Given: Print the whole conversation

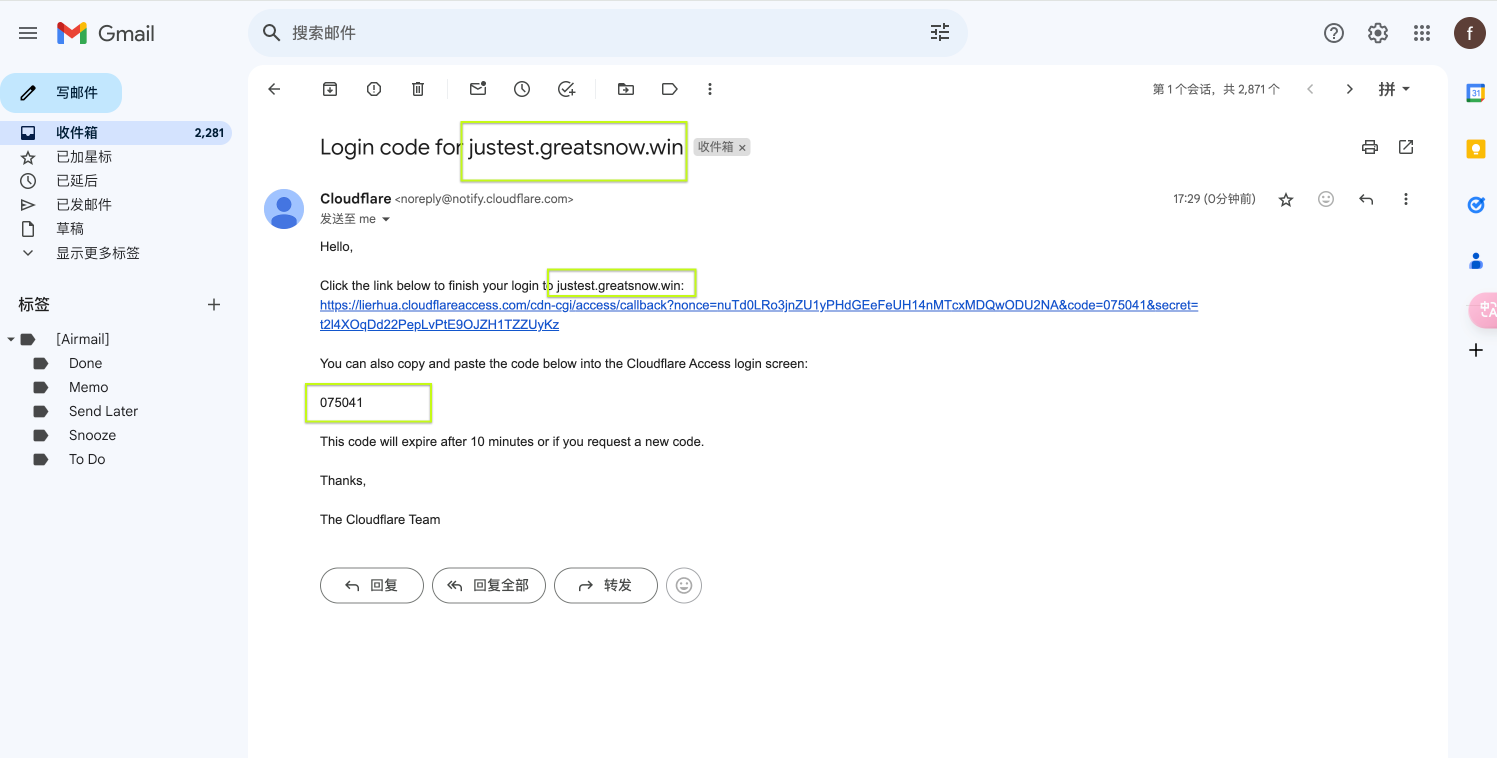Looking at the screenshot, I should 1370,147.
